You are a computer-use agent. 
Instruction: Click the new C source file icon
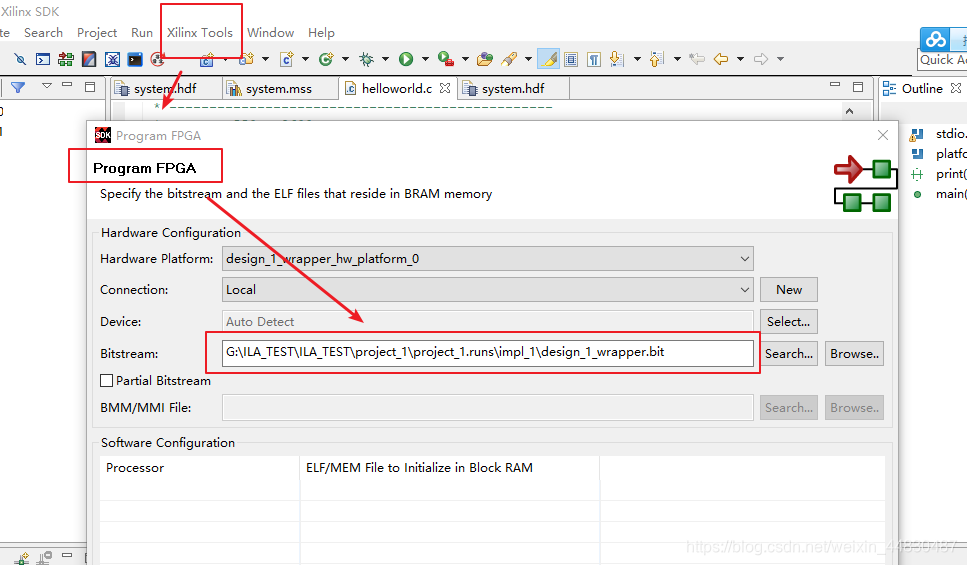point(287,59)
